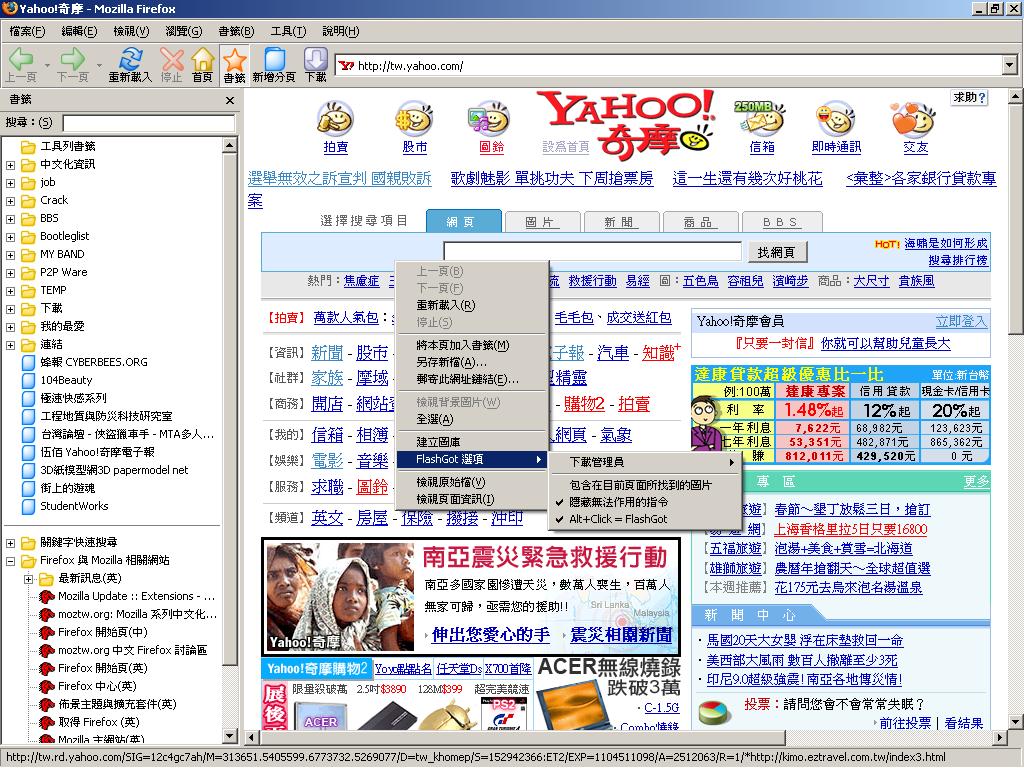This screenshot has height=768, width=1024.
Task: Close the bookmarks sidebar panel
Action: [x=230, y=100]
